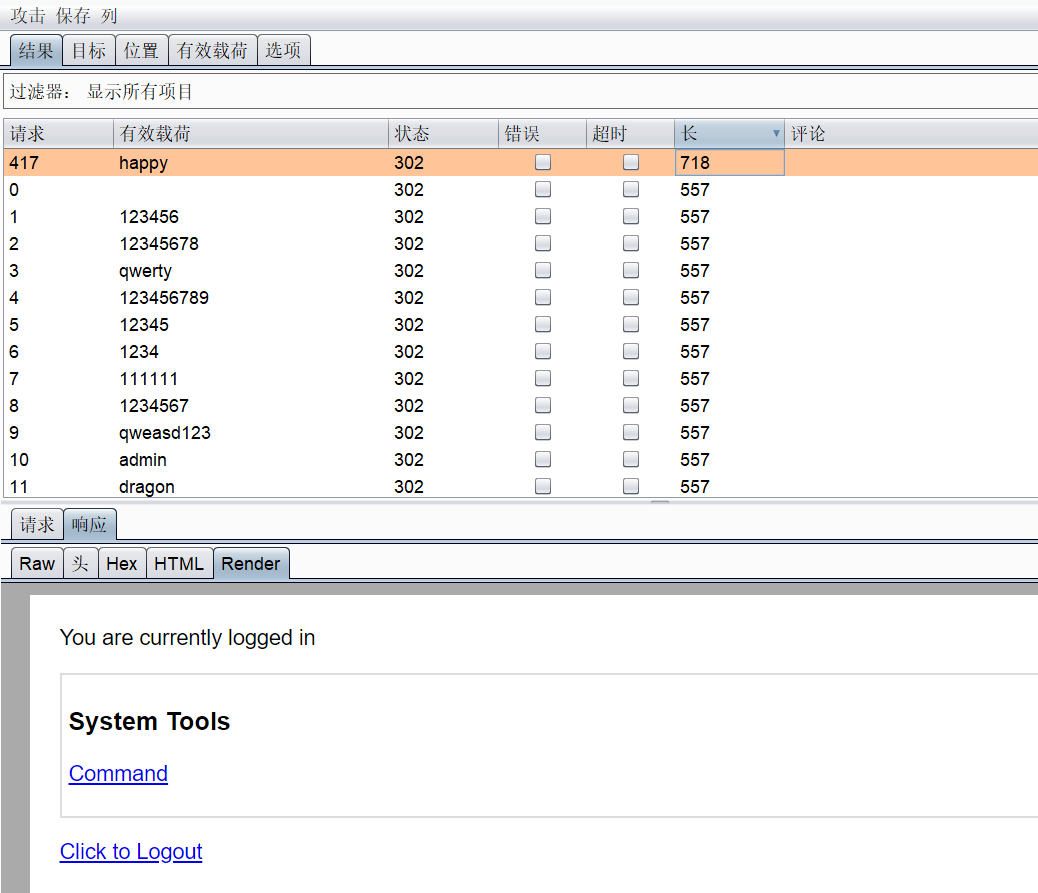The width and height of the screenshot is (1038, 893).
Task: Sort by the 错误 column header
Action: (542, 134)
